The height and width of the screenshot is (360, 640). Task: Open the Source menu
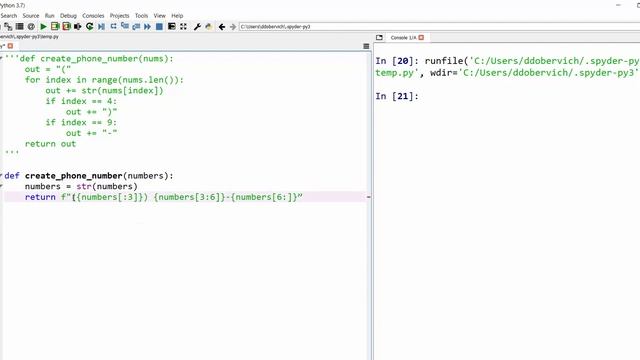coord(31,16)
